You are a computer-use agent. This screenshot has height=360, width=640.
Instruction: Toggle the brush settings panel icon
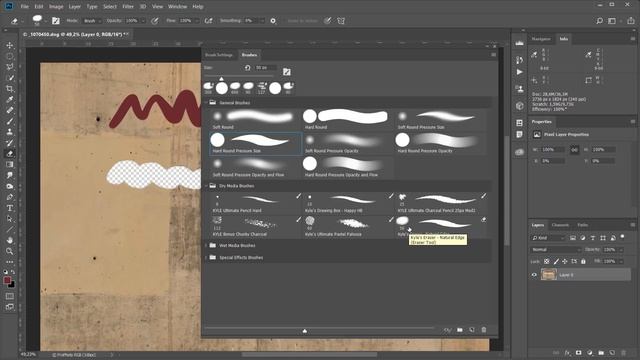56,21
